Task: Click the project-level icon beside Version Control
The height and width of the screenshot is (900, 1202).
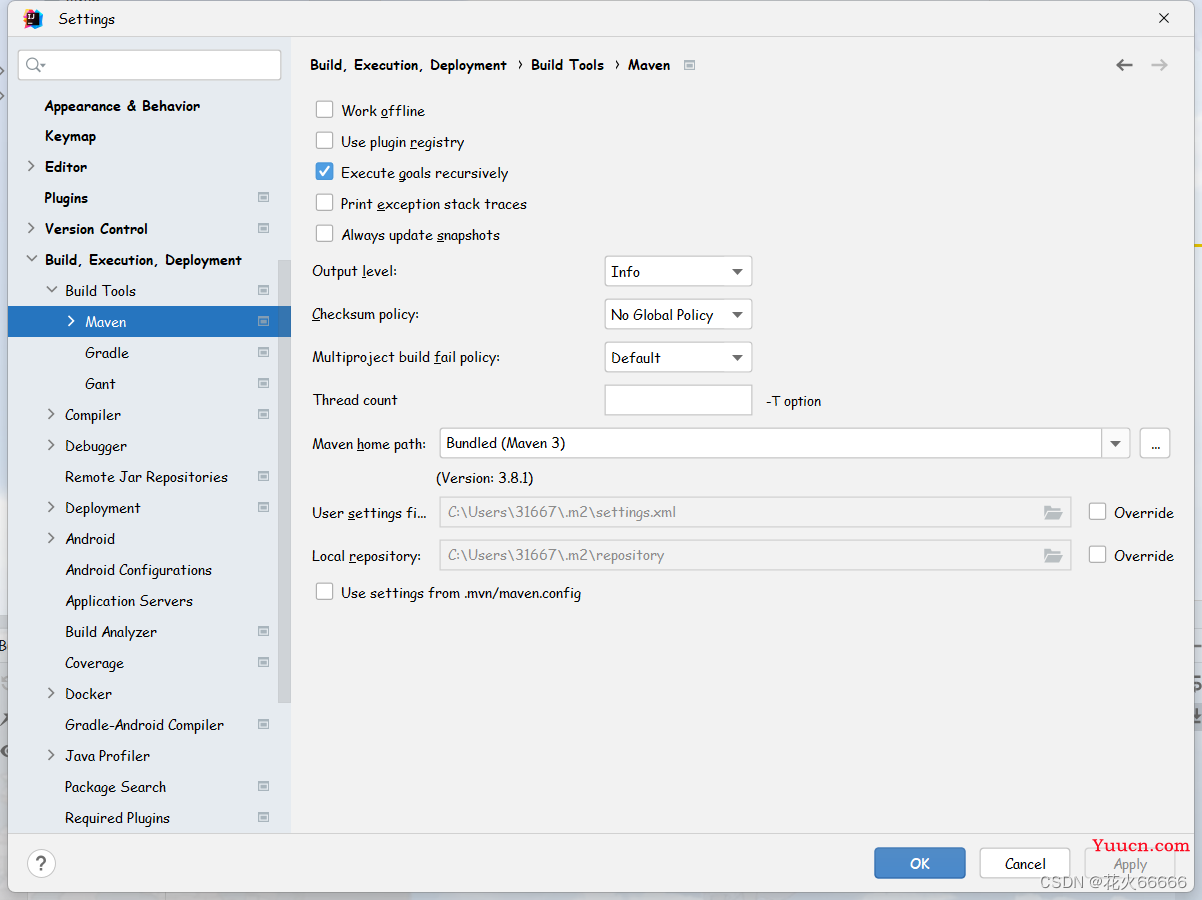Action: tap(263, 229)
